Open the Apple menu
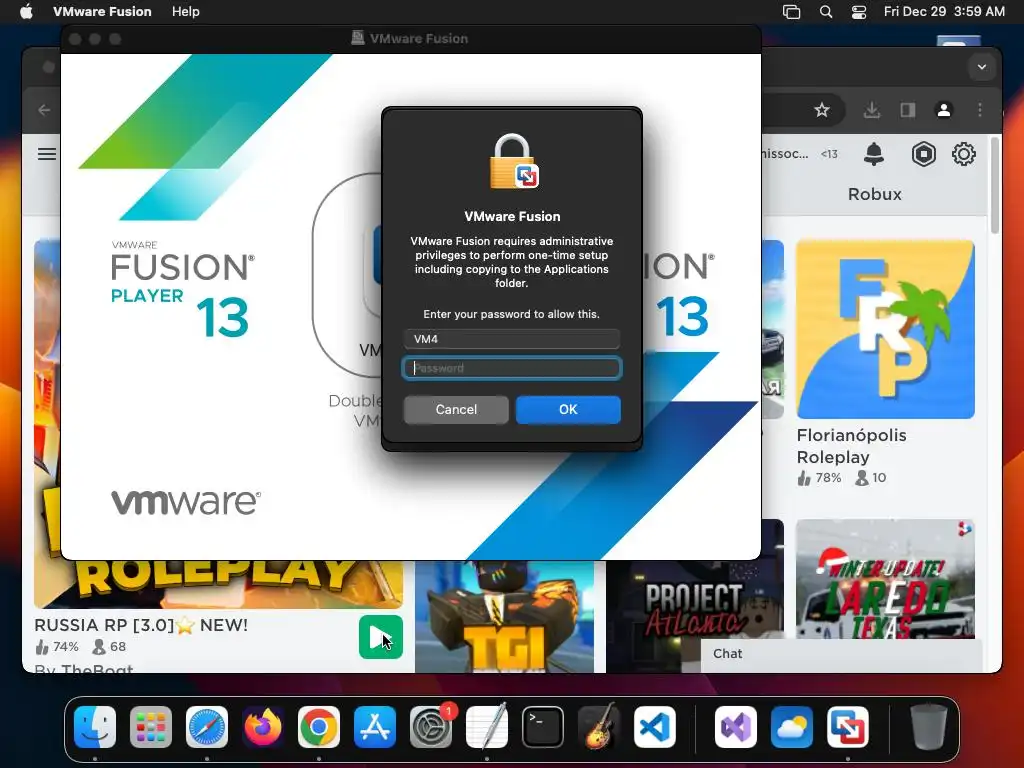 click(x=26, y=11)
